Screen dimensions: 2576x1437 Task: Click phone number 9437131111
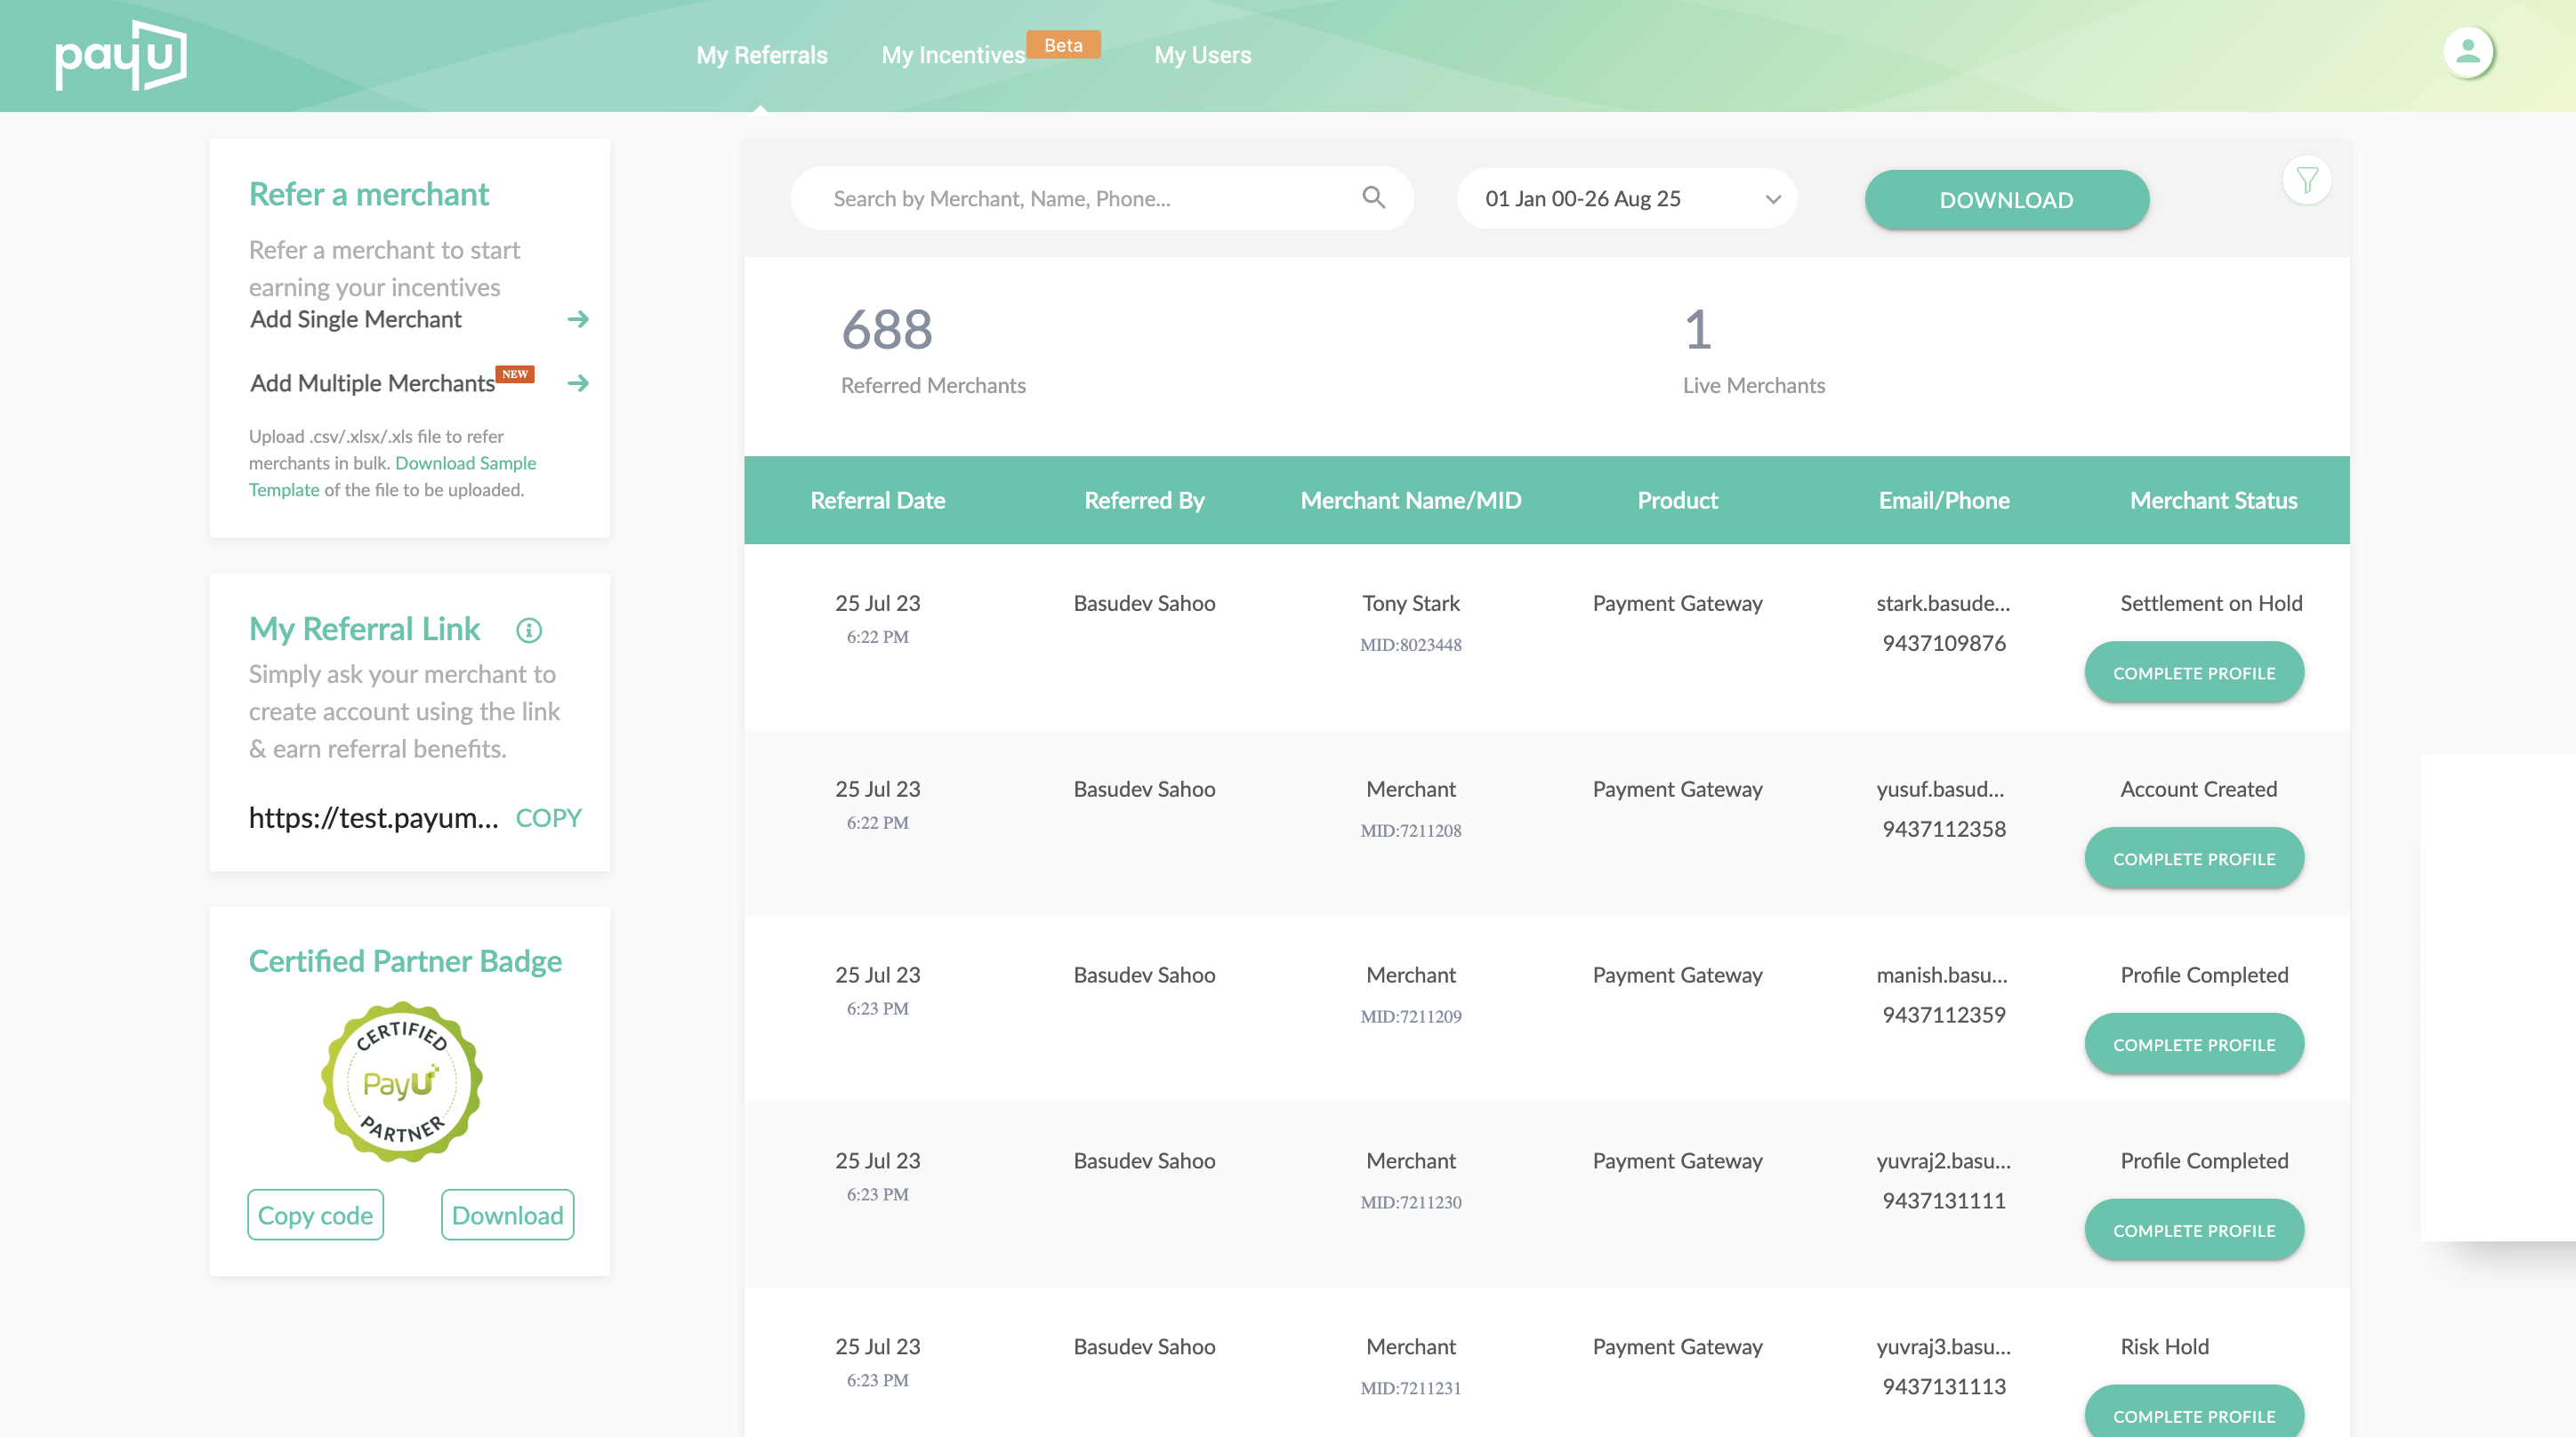coord(1944,1201)
